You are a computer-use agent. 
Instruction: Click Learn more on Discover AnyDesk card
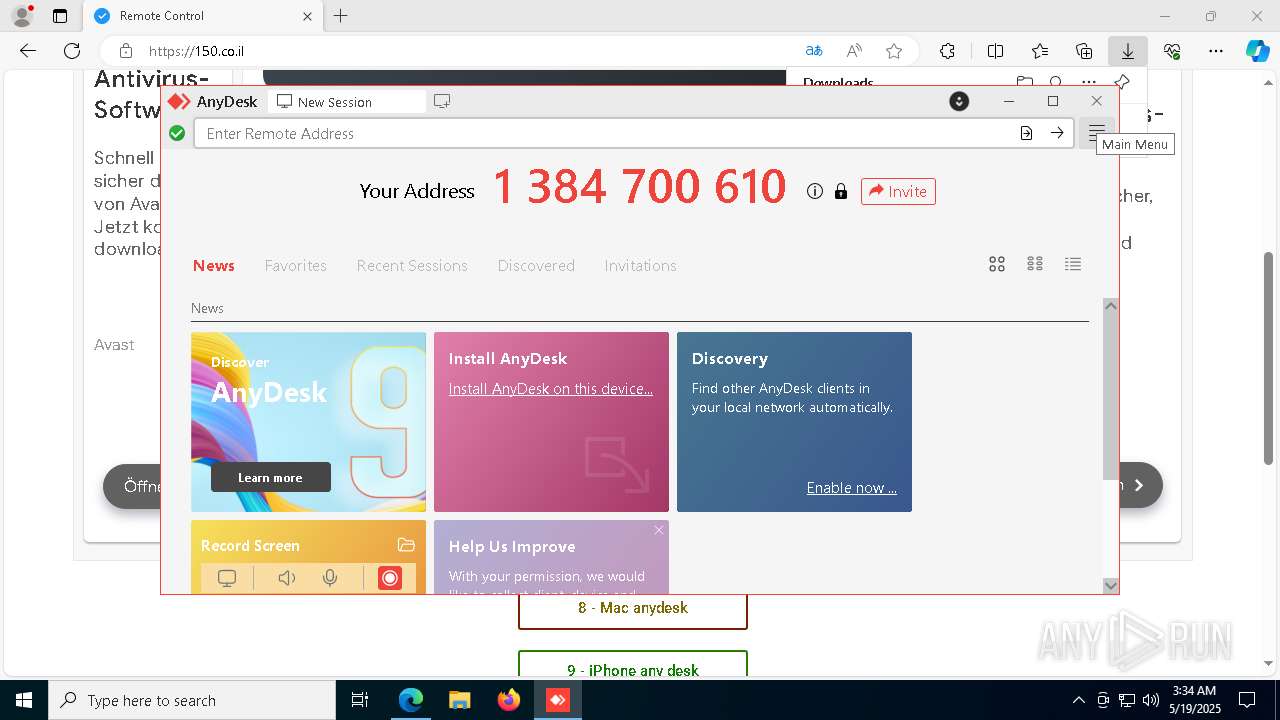270,477
